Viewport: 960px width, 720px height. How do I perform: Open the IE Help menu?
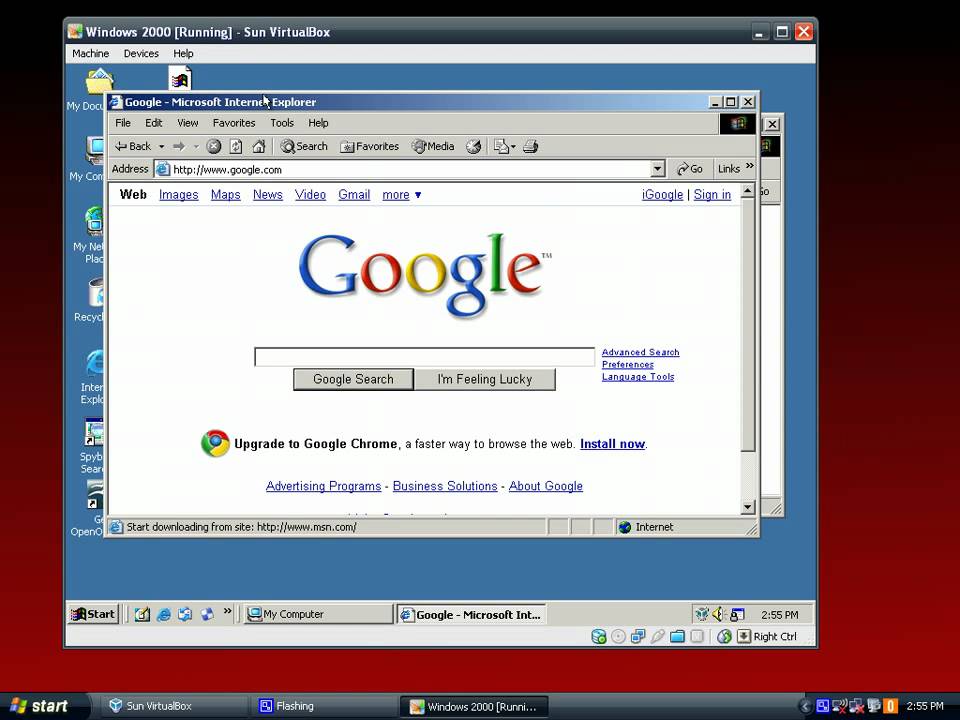318,123
